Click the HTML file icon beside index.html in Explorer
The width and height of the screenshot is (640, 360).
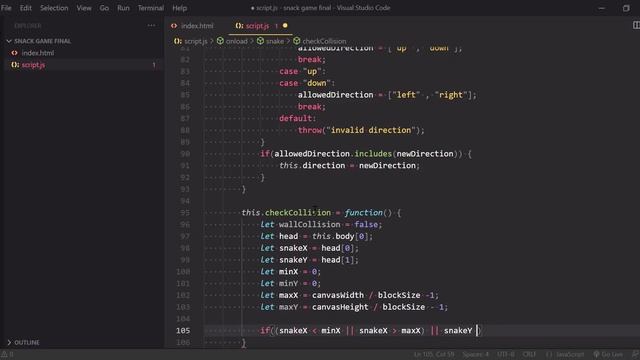(15, 53)
